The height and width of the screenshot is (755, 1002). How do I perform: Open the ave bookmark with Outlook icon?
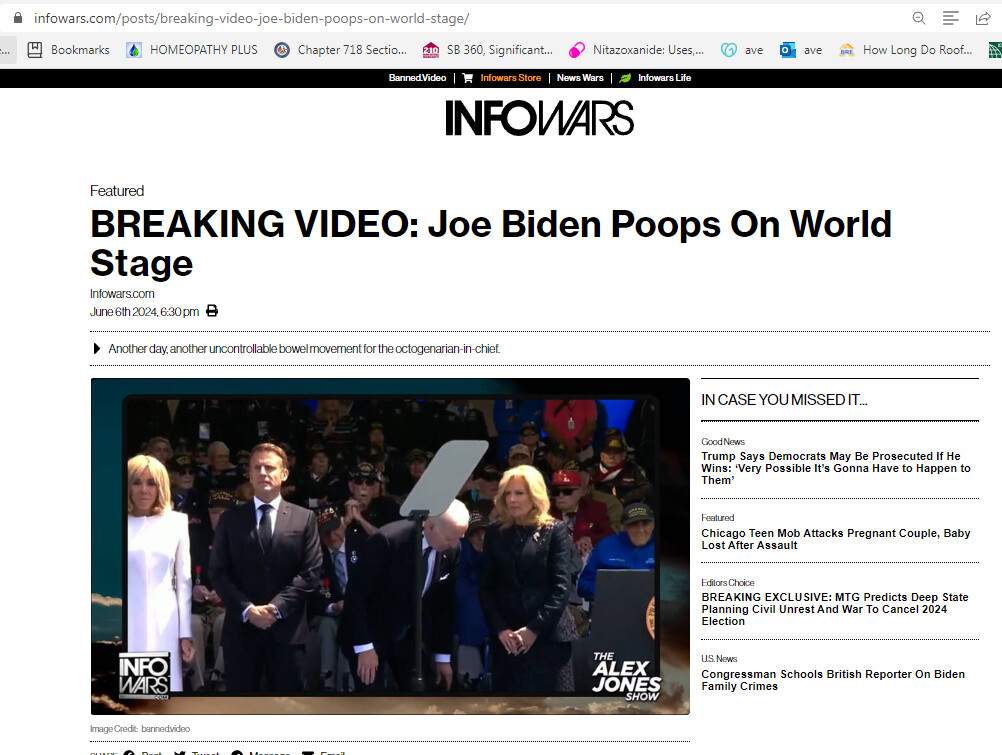click(801, 50)
